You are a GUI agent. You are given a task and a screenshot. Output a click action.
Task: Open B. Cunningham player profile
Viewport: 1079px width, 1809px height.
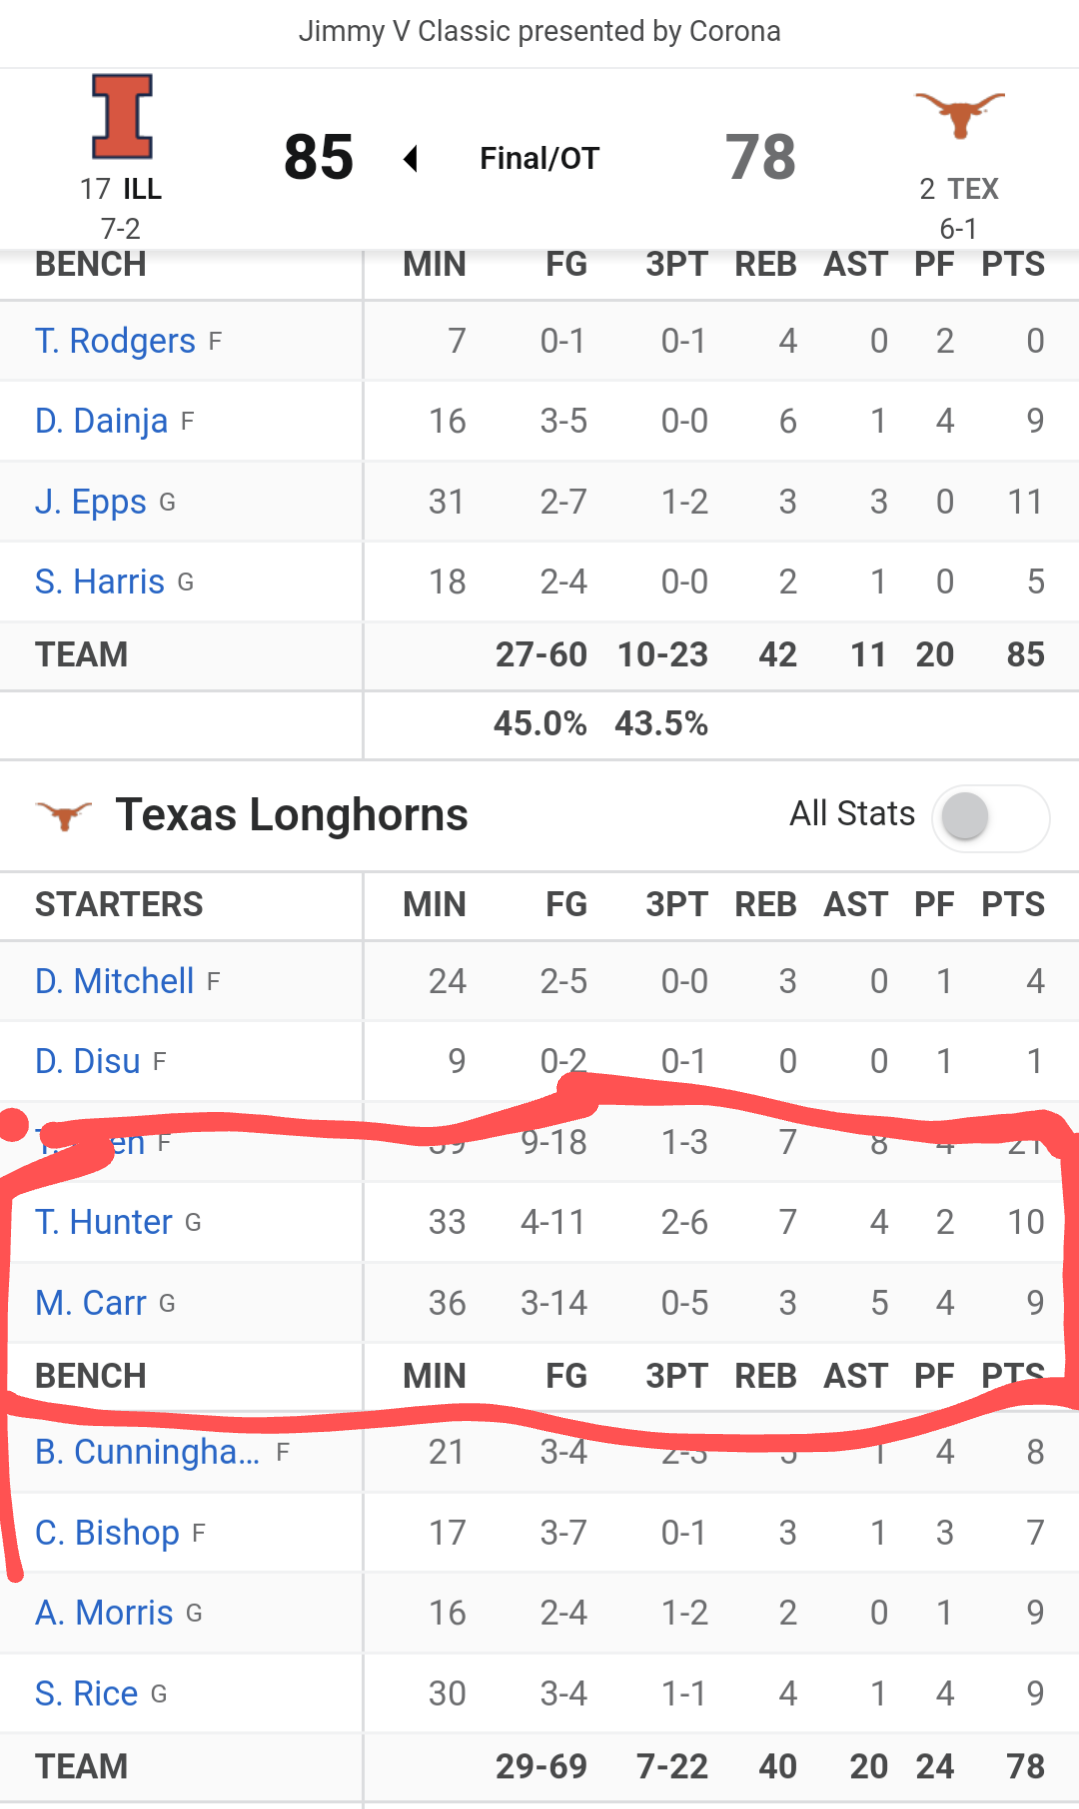(x=147, y=1452)
